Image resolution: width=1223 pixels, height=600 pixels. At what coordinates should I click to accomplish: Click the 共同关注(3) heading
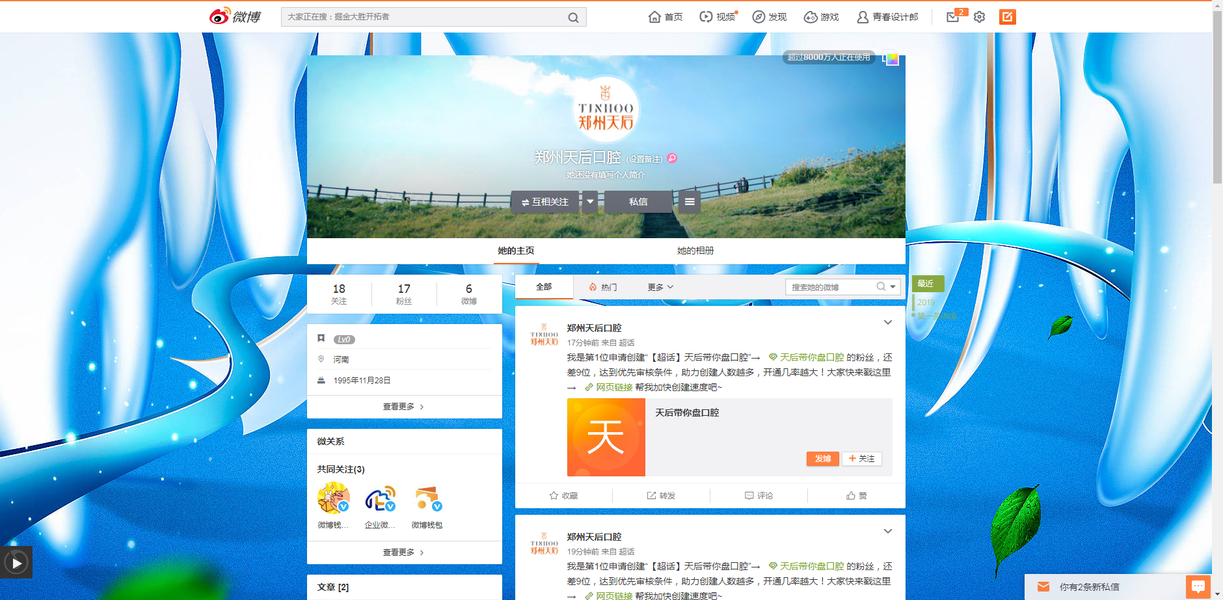(341, 469)
